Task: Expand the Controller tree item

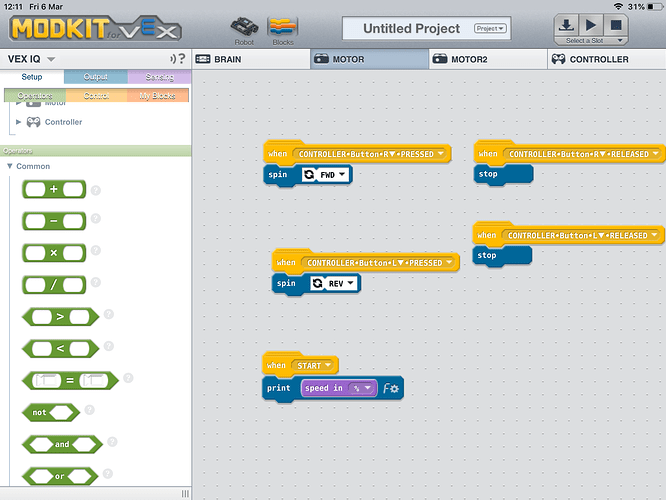Action: click(x=18, y=122)
